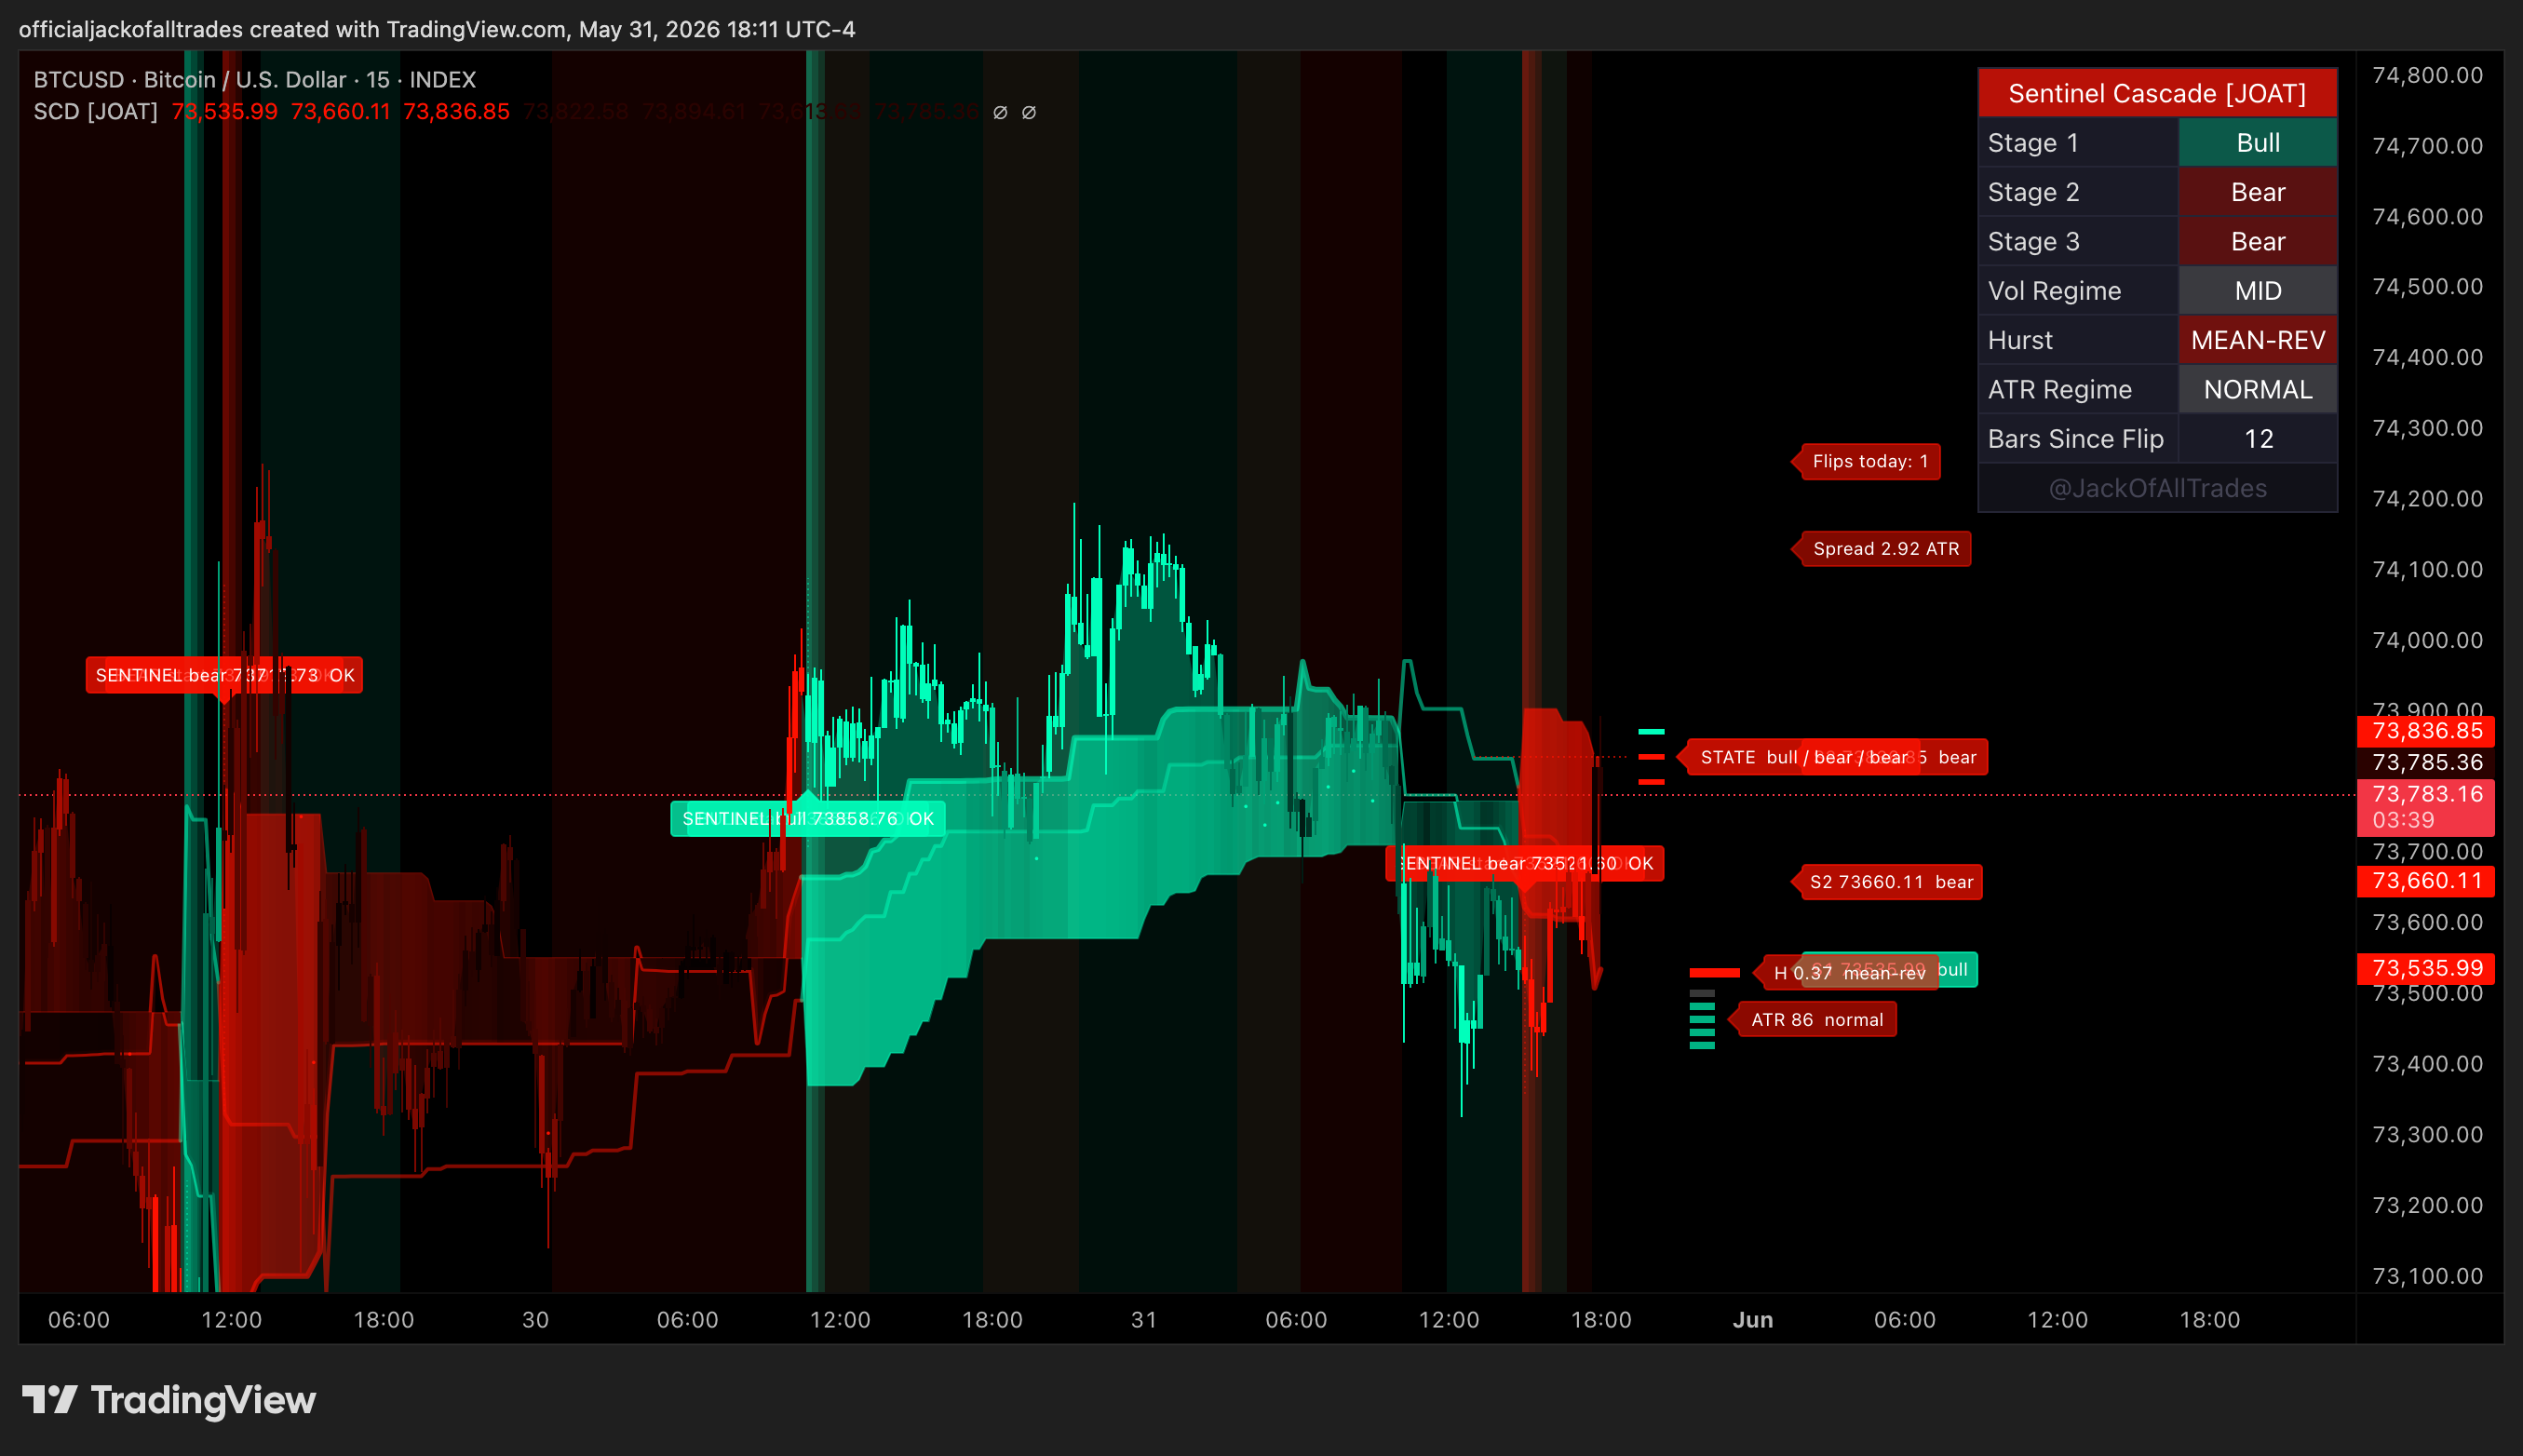Click the Hurst row label
The image size is (2523, 1456).
pyautogui.click(x=2078, y=340)
